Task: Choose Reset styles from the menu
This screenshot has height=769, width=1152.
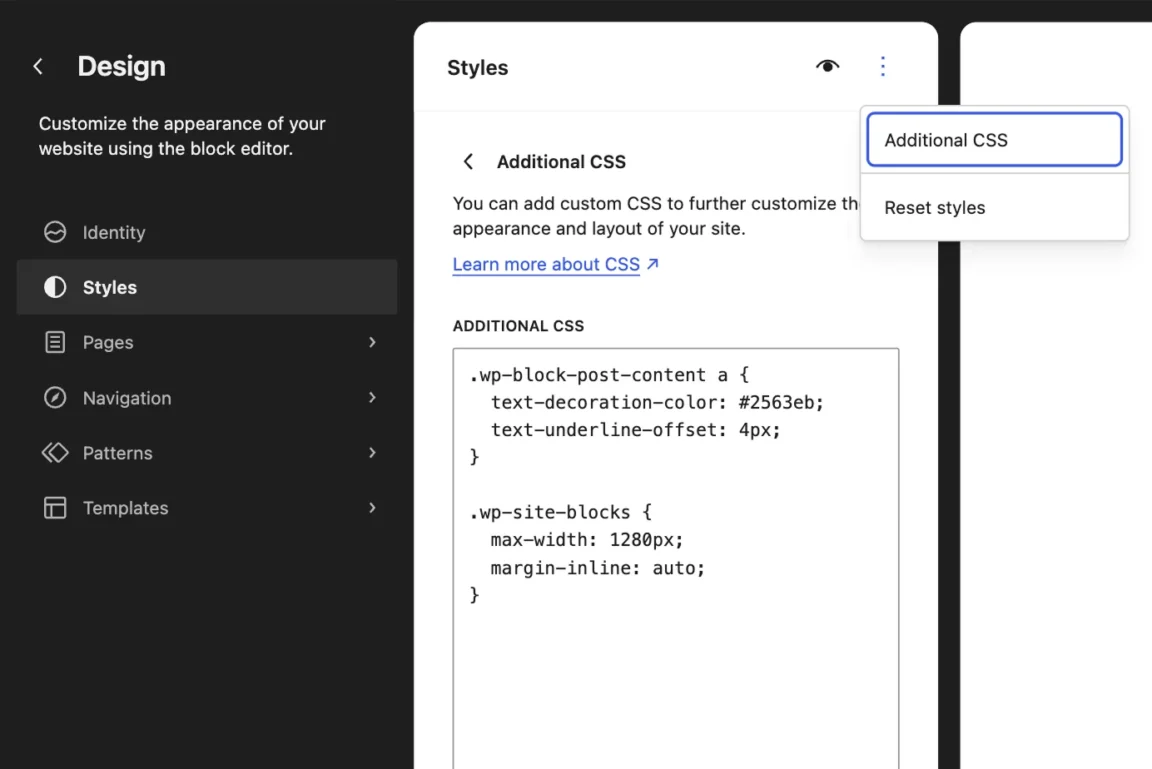Action: pyautogui.click(x=994, y=208)
